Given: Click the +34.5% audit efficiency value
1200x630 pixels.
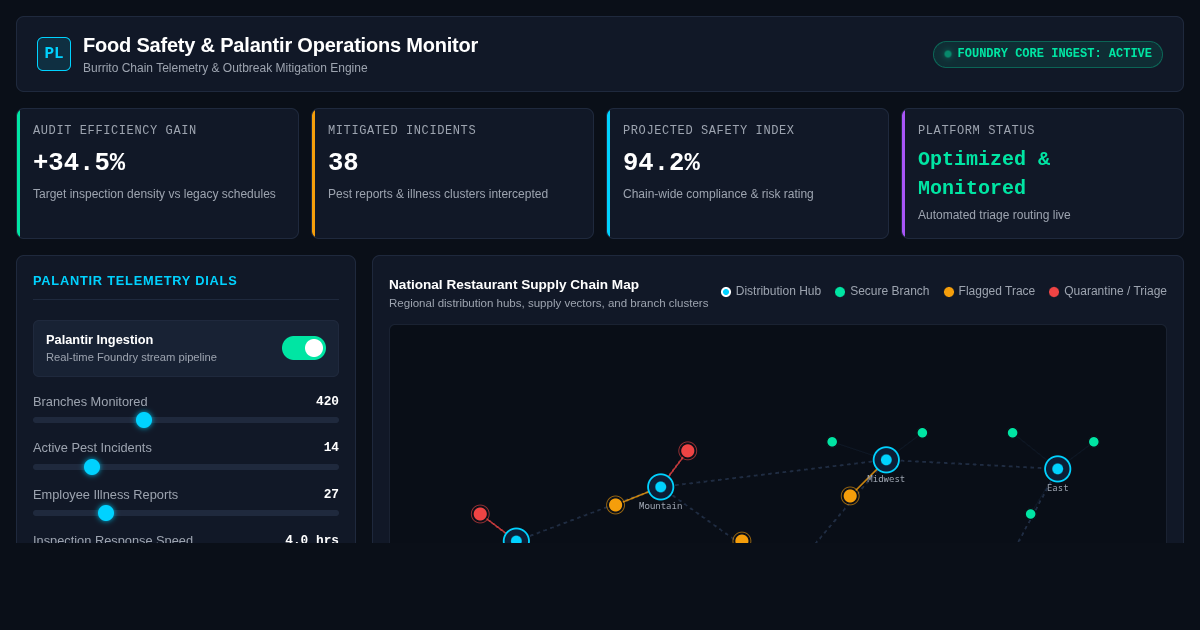Looking at the screenshot, I should coord(79,163).
